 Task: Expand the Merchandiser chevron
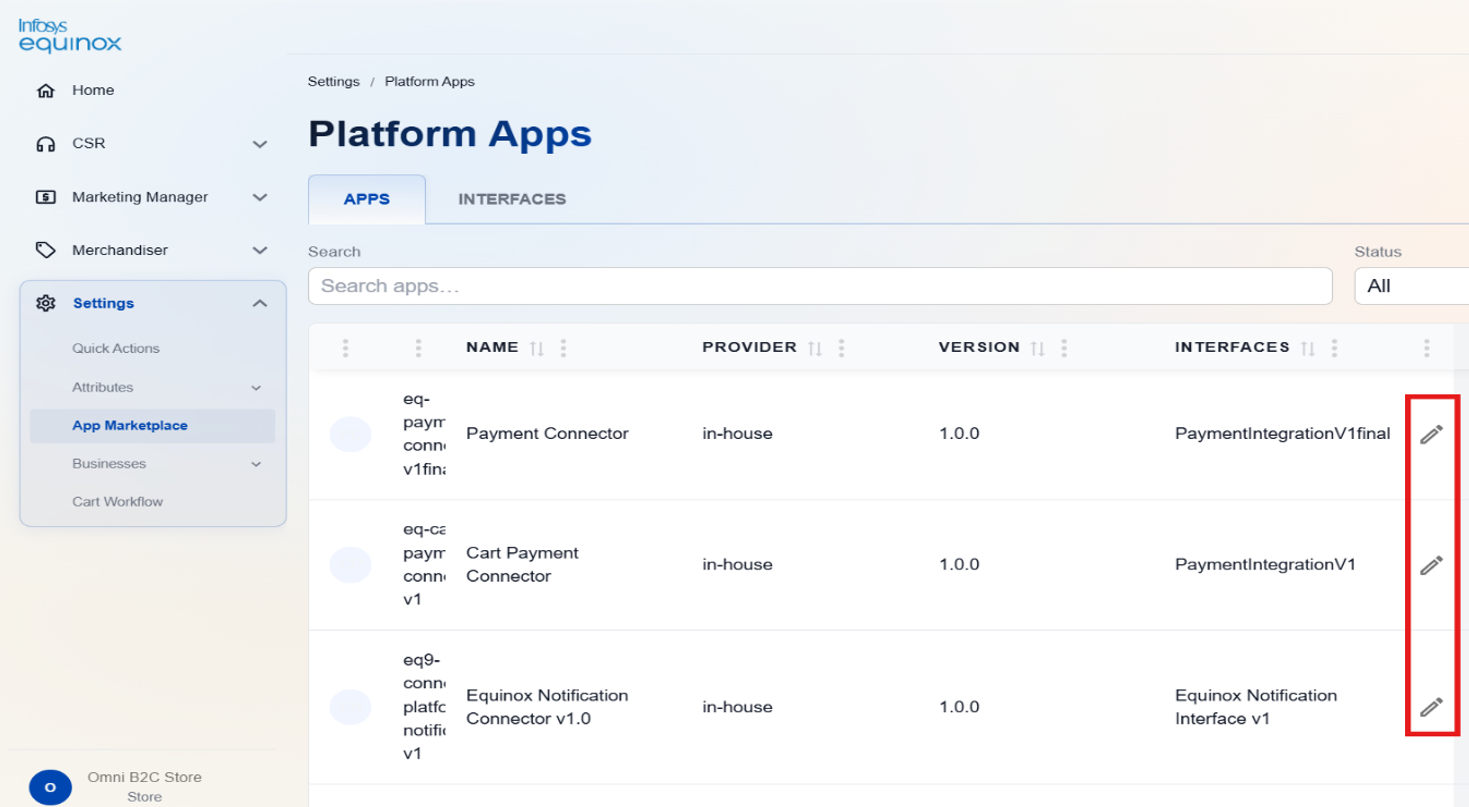260,250
